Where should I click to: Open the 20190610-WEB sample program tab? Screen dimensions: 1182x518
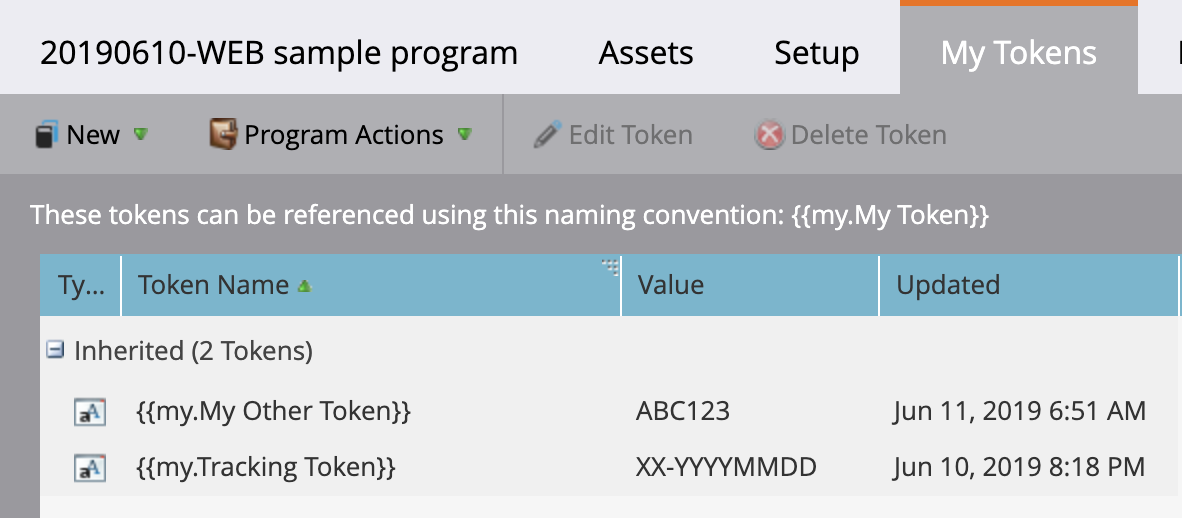279,53
